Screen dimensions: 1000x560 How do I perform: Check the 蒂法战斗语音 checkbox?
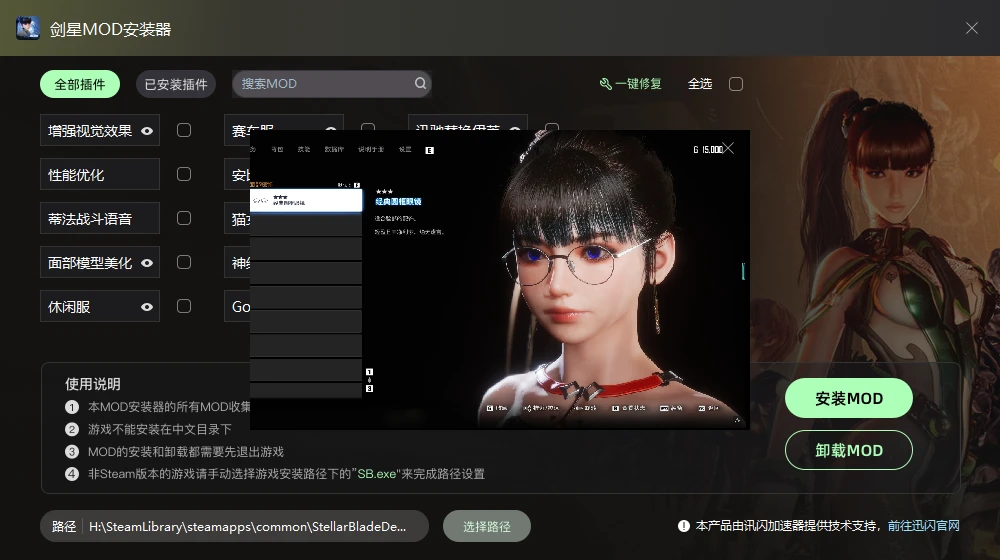click(184, 218)
